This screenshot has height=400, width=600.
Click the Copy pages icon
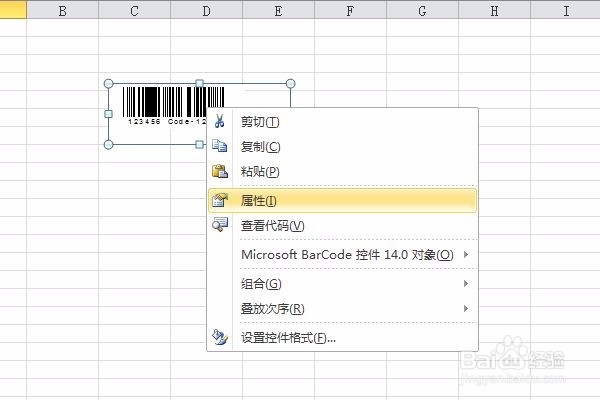click(x=220, y=146)
